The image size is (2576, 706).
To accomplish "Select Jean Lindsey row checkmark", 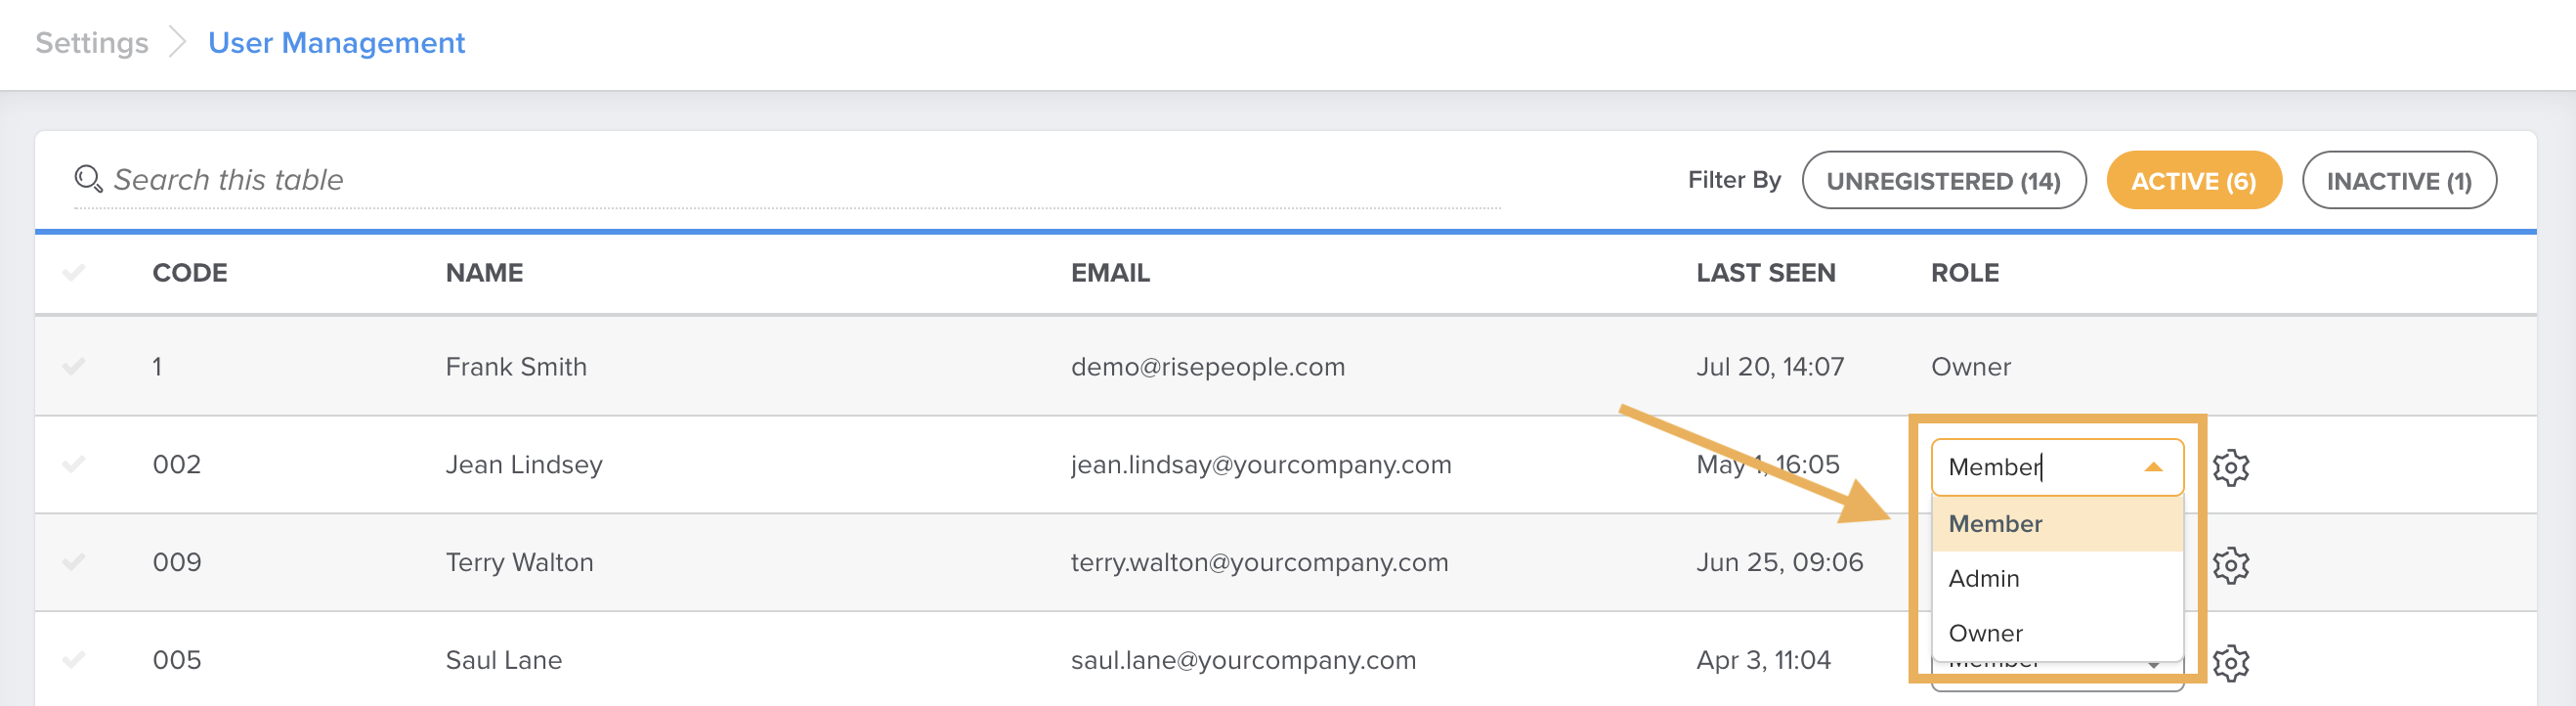I will coord(73,464).
